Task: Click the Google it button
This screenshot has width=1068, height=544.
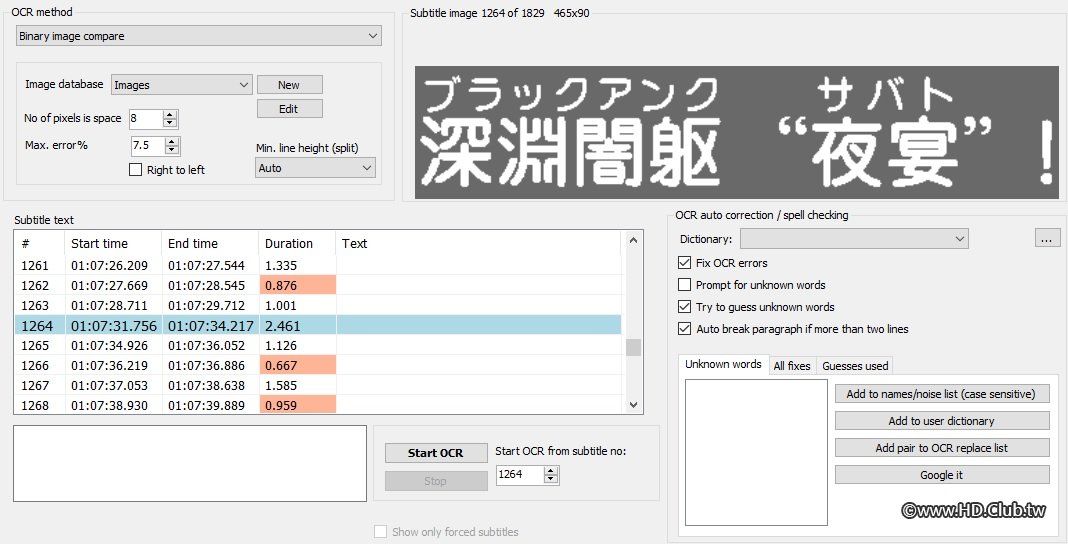Action: pos(942,475)
